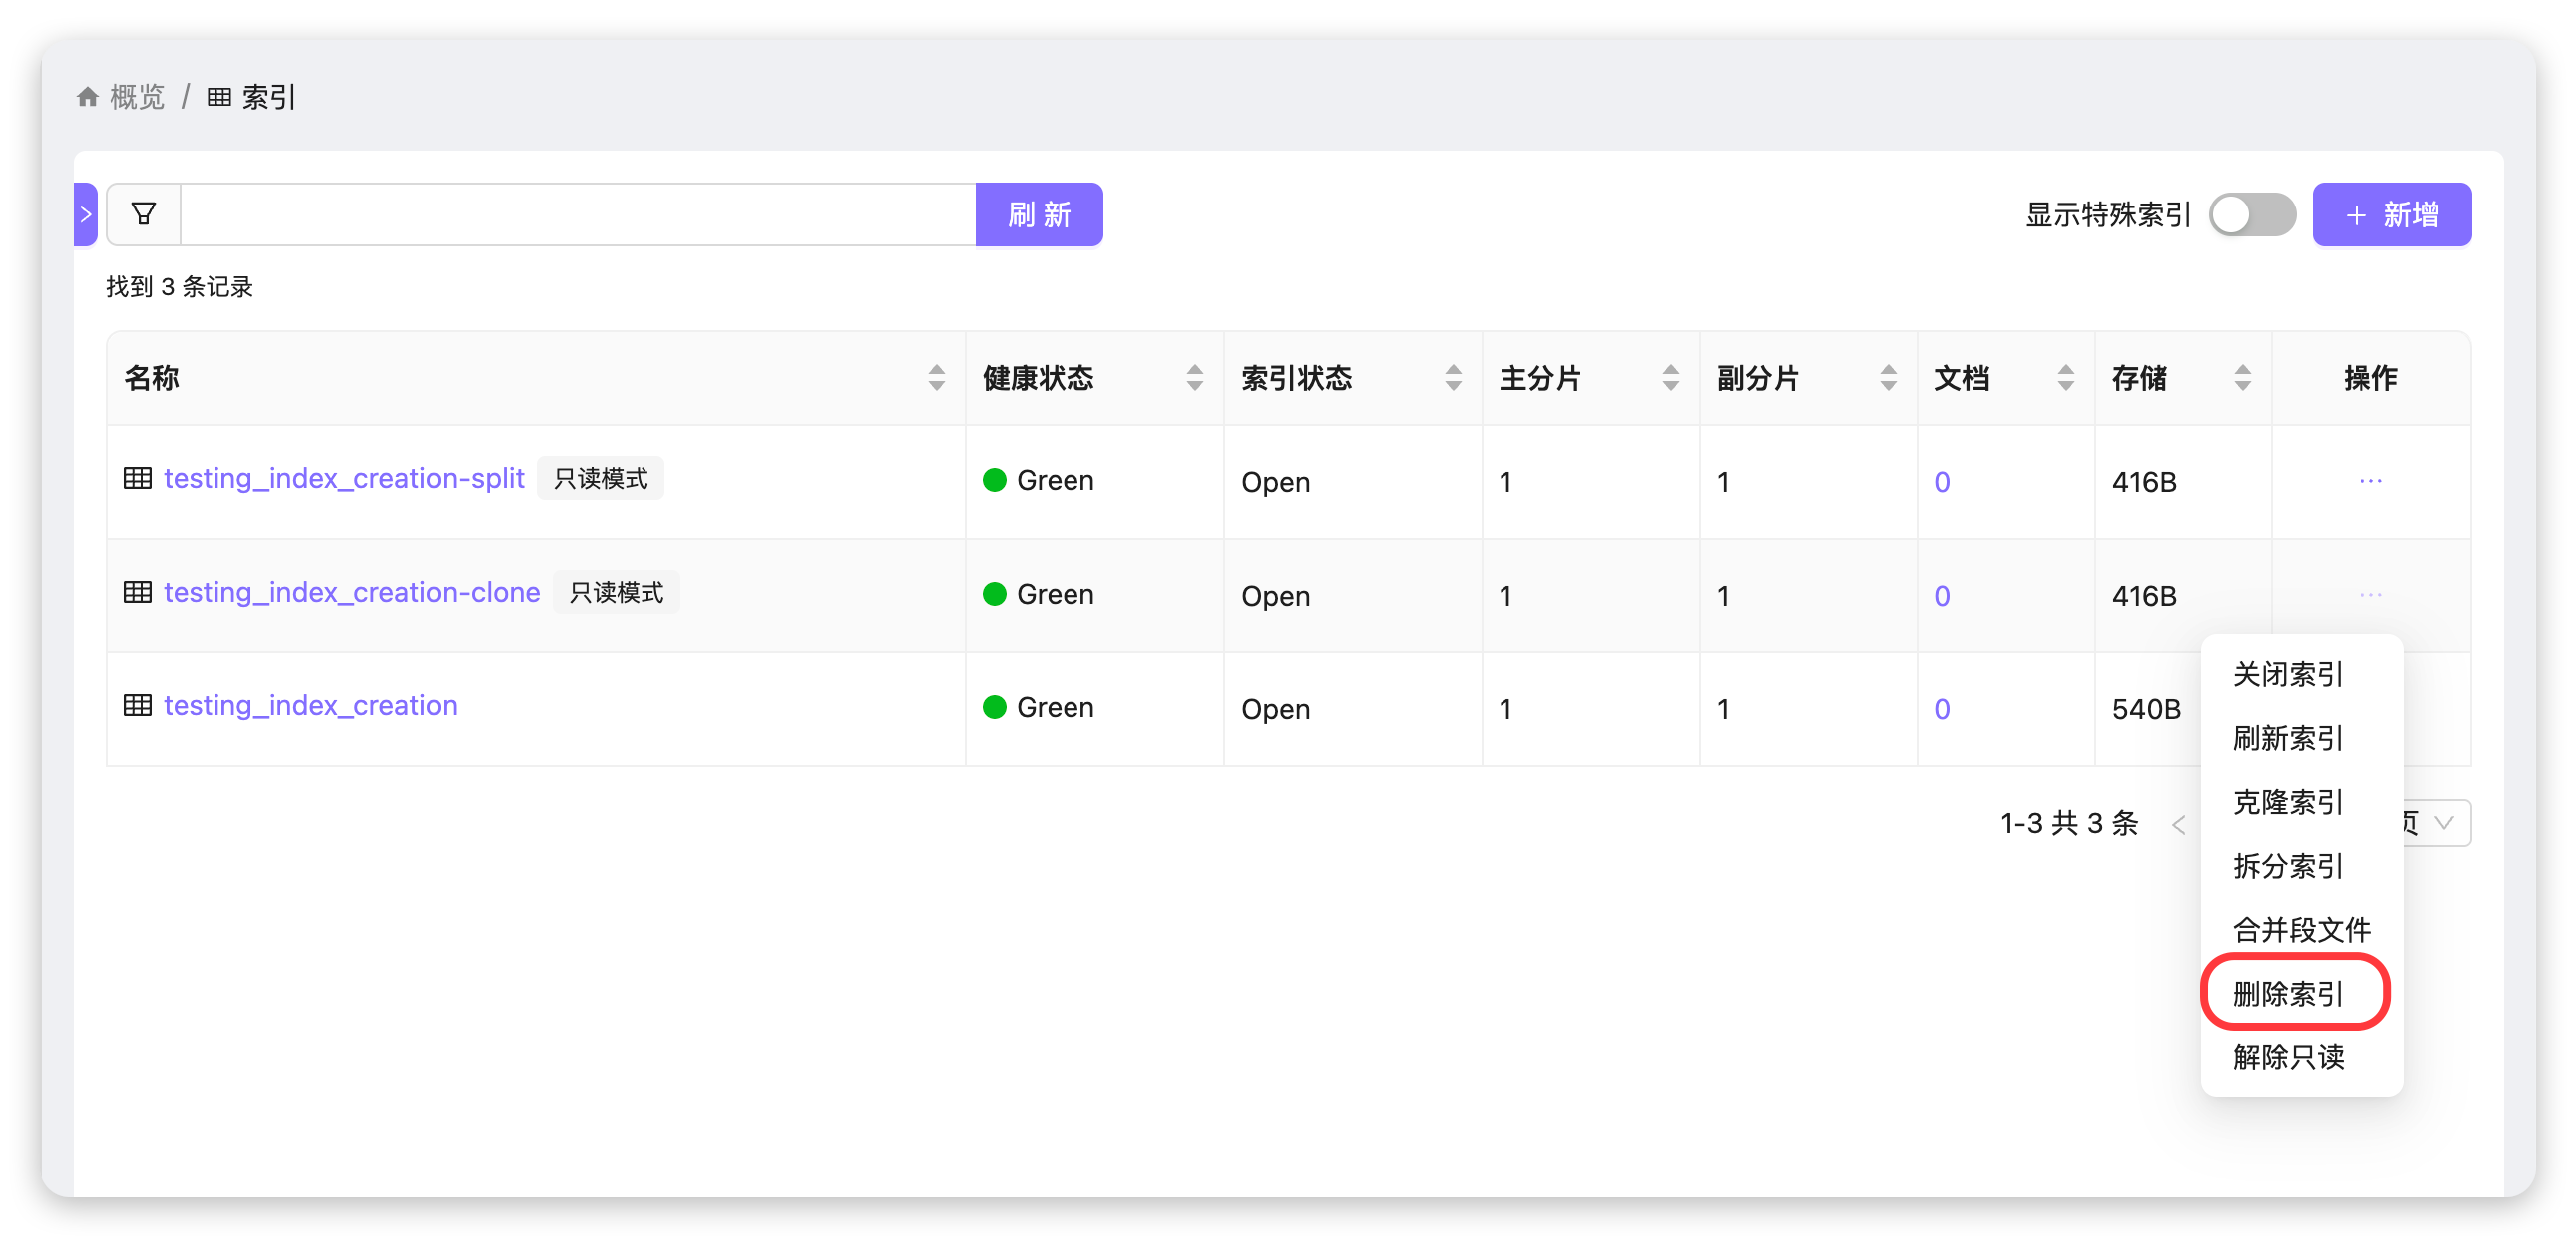
Task: Click the 刷新 button
Action: pyautogui.click(x=1038, y=214)
